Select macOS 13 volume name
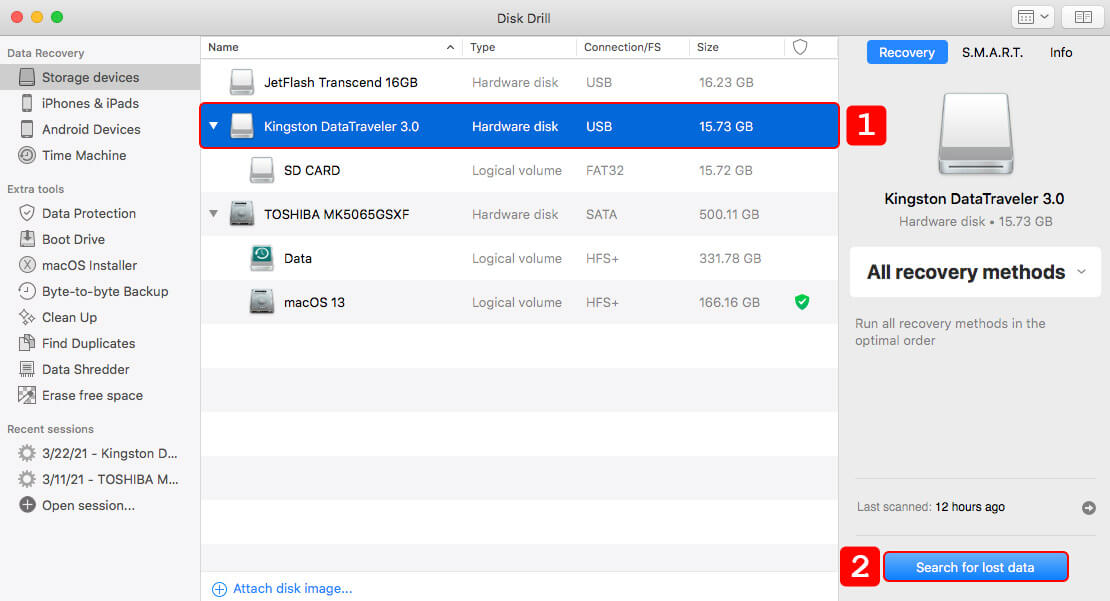This screenshot has width=1110, height=601. click(314, 302)
